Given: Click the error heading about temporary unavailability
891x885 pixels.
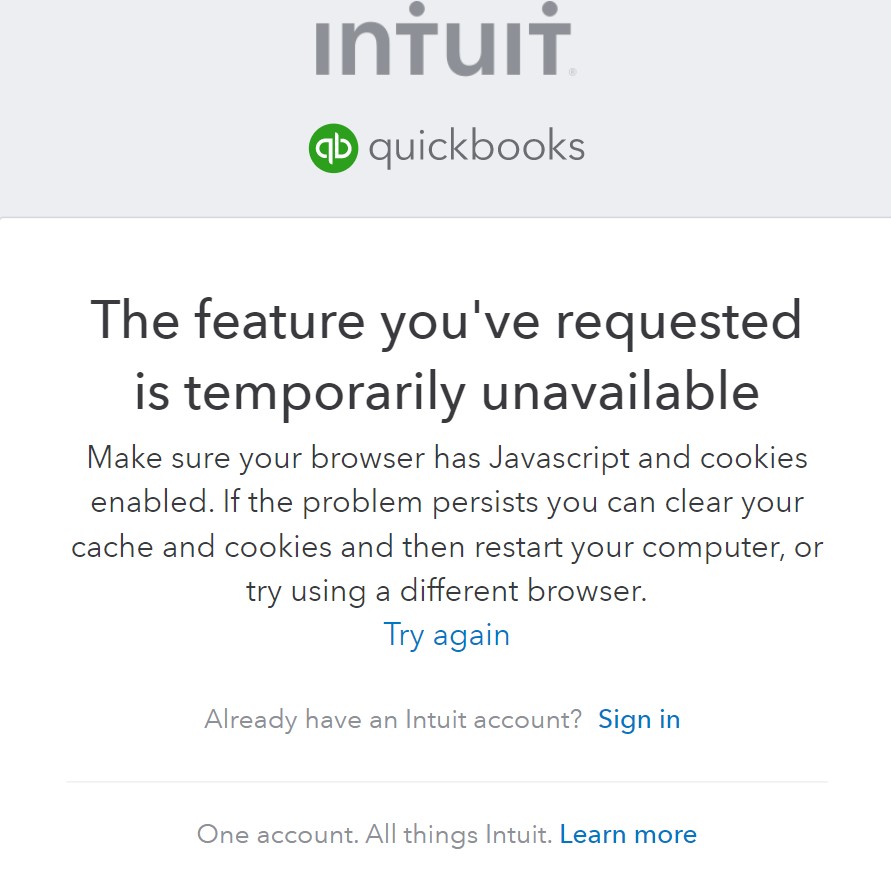Looking at the screenshot, I should [446, 353].
